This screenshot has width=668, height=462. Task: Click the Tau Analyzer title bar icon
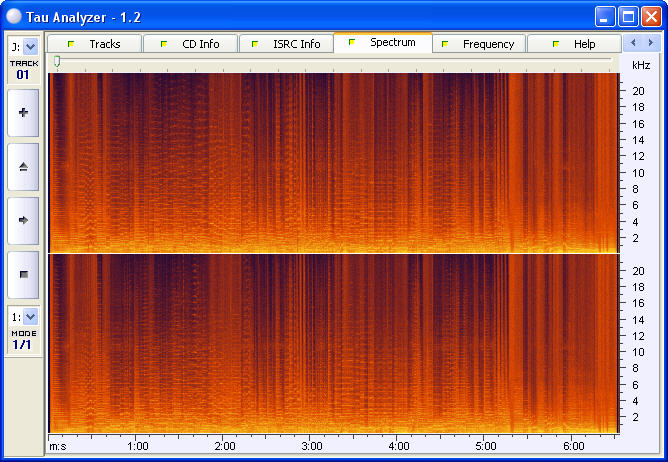pyautogui.click(x=14, y=15)
